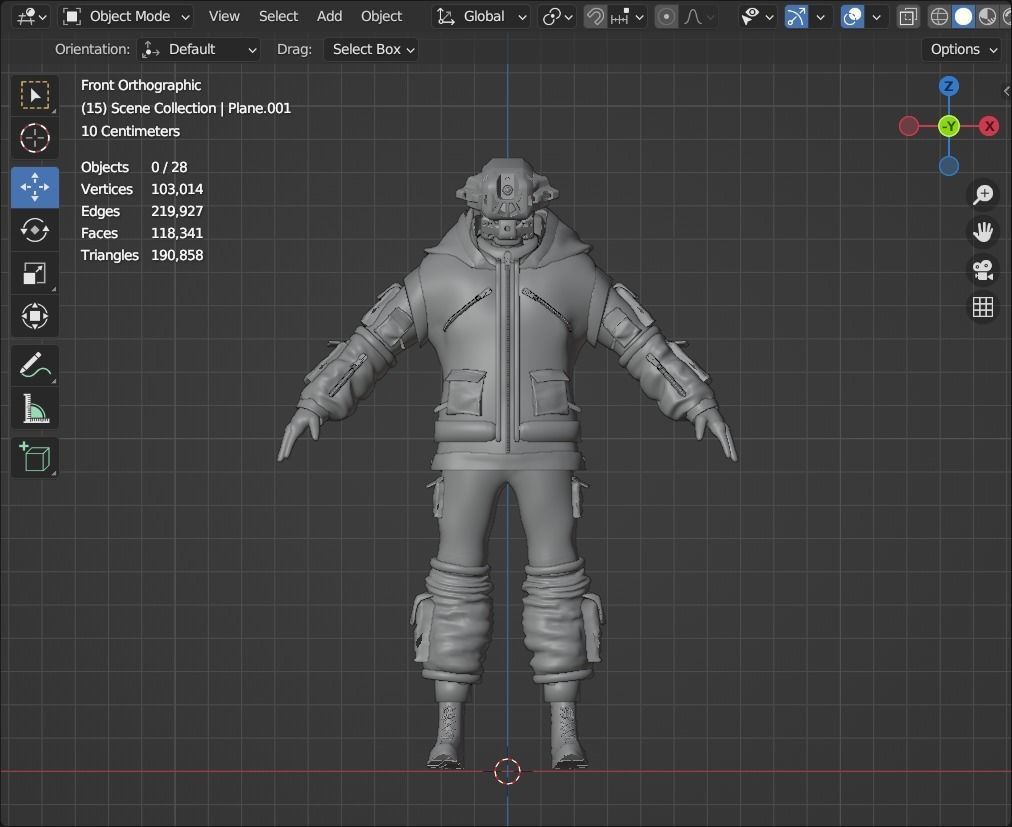
Task: Select the Cursor tool
Action: coord(35,138)
